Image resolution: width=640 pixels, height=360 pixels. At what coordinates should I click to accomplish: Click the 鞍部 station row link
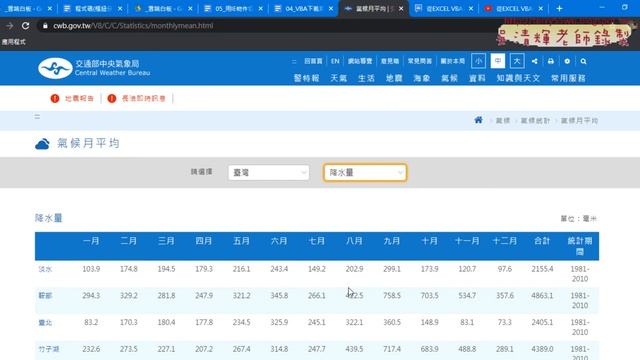click(x=45, y=296)
